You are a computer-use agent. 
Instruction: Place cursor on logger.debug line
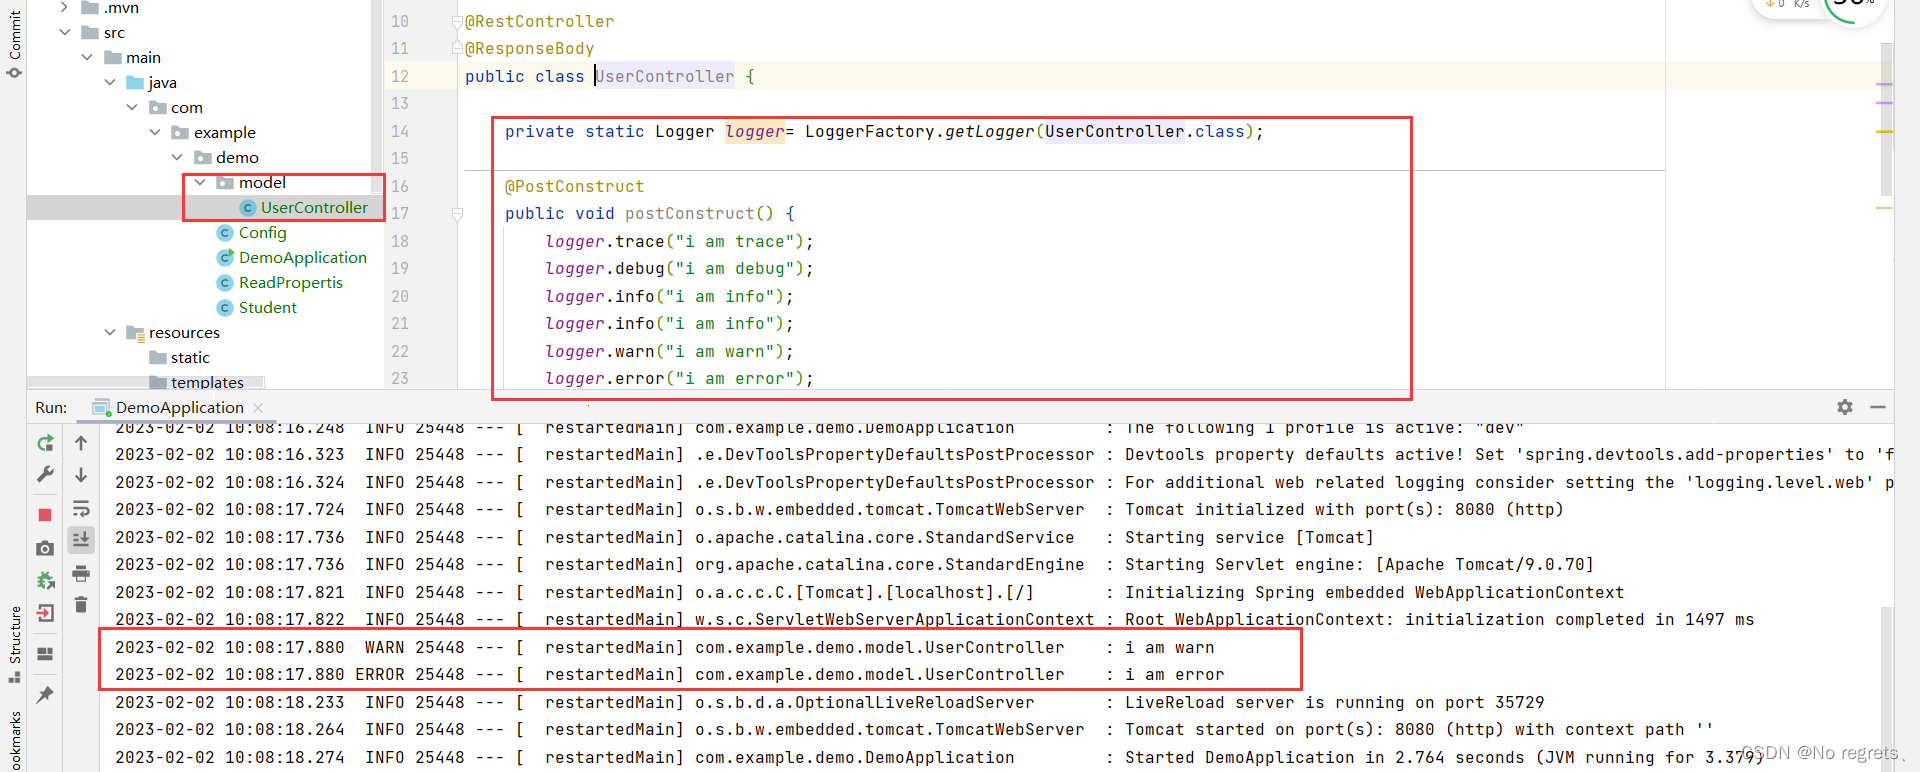click(x=679, y=268)
